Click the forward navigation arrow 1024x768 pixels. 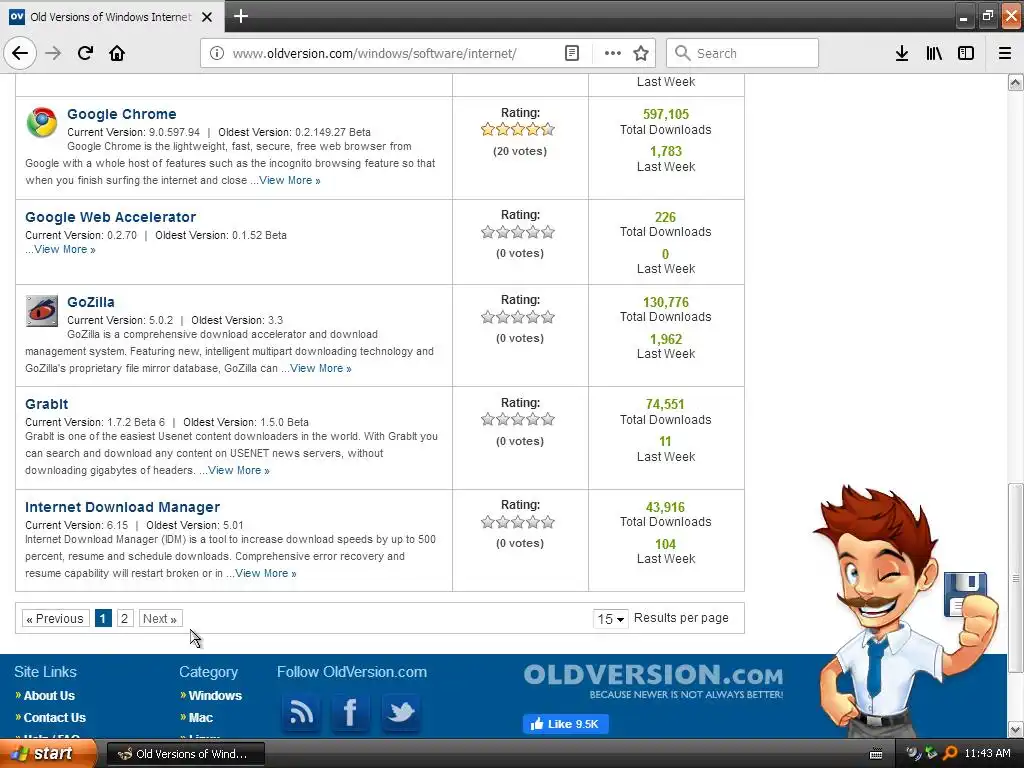point(53,53)
